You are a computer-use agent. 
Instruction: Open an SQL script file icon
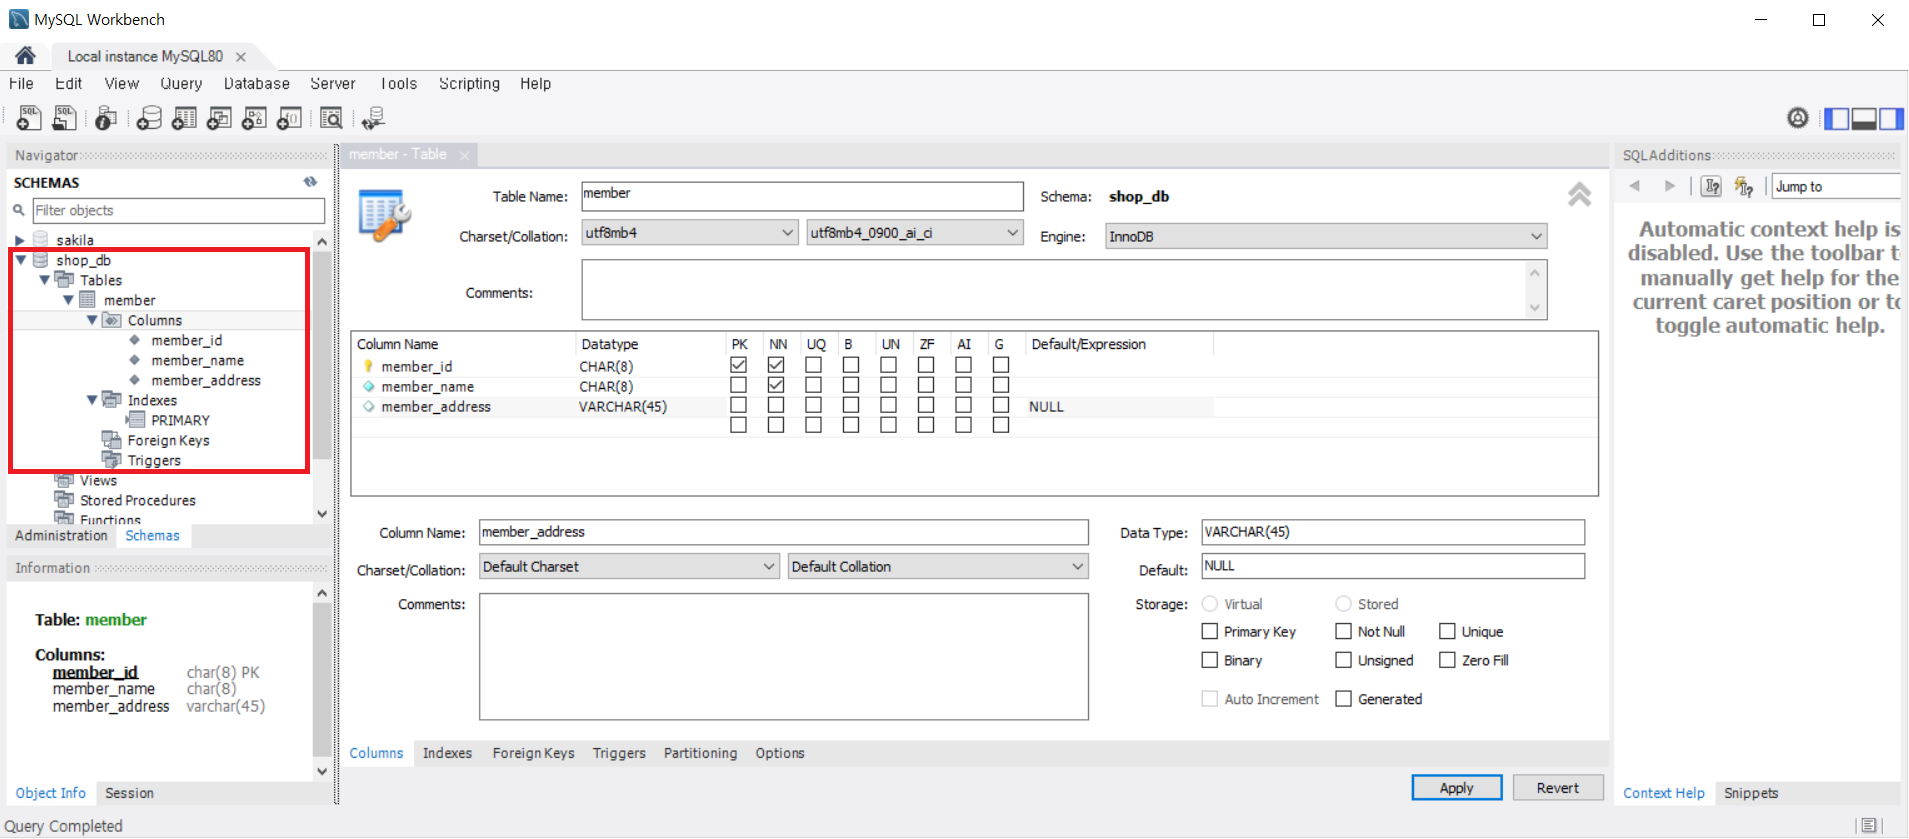64,118
